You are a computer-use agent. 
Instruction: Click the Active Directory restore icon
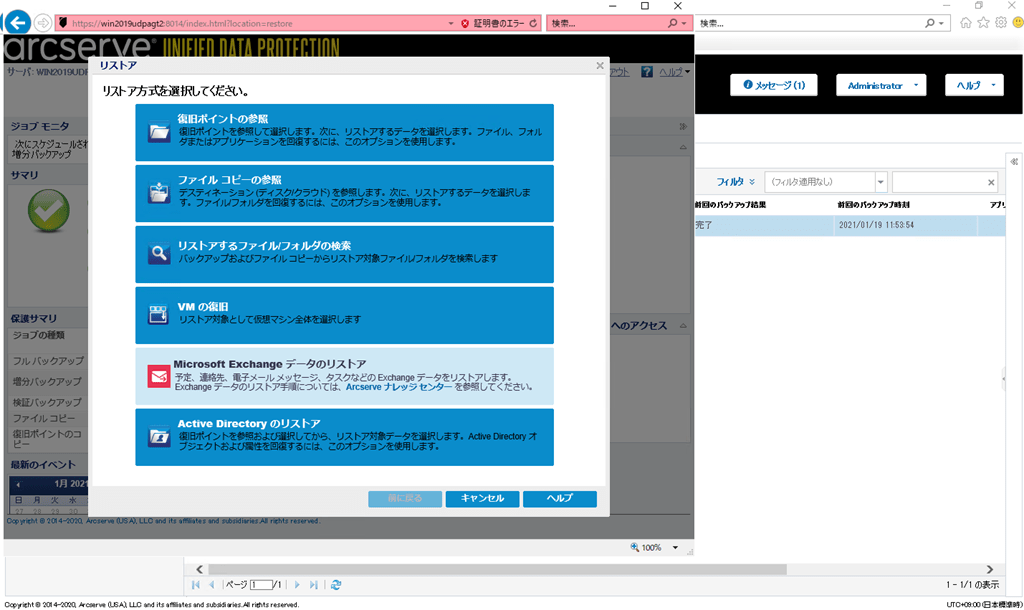pos(159,436)
